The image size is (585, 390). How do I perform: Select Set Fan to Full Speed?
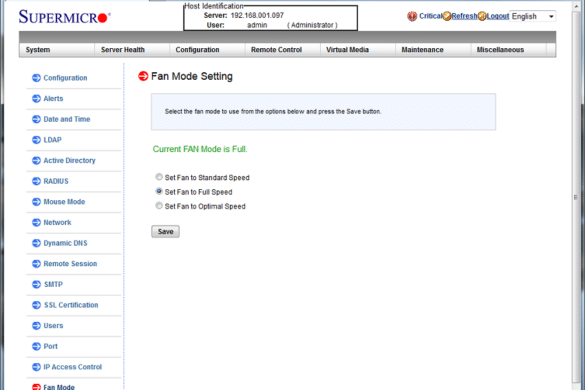159,191
